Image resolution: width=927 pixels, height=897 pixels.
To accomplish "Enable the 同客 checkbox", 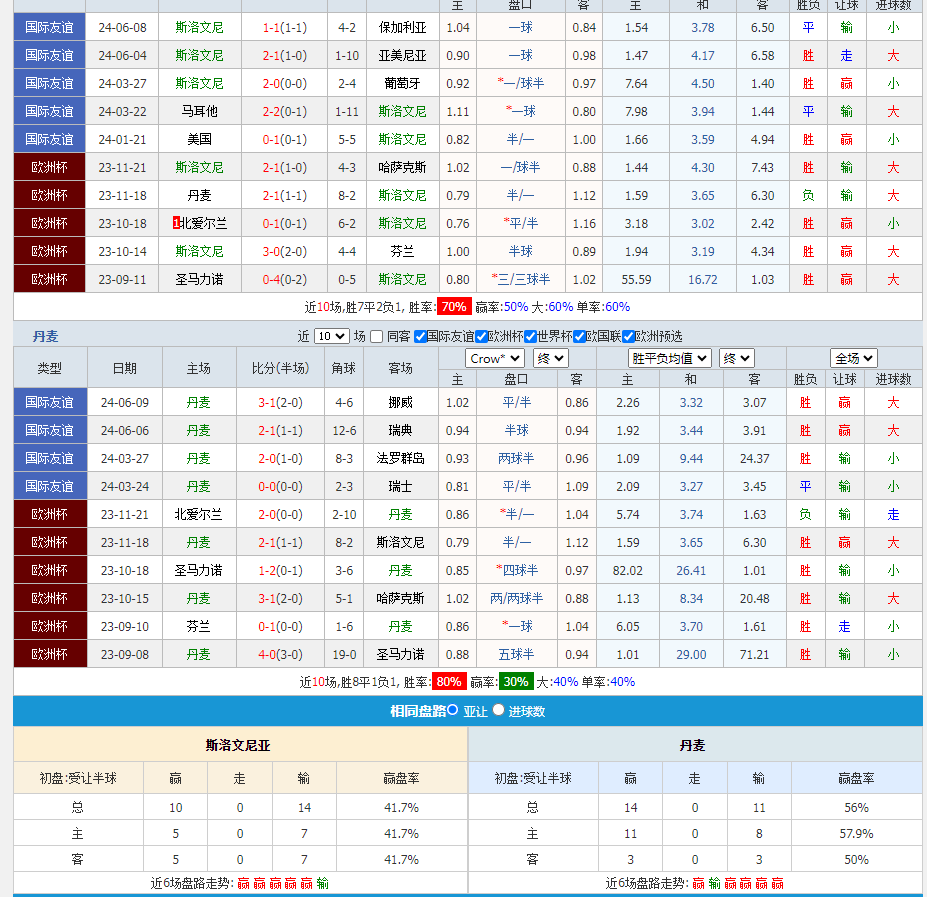I will 377,337.
